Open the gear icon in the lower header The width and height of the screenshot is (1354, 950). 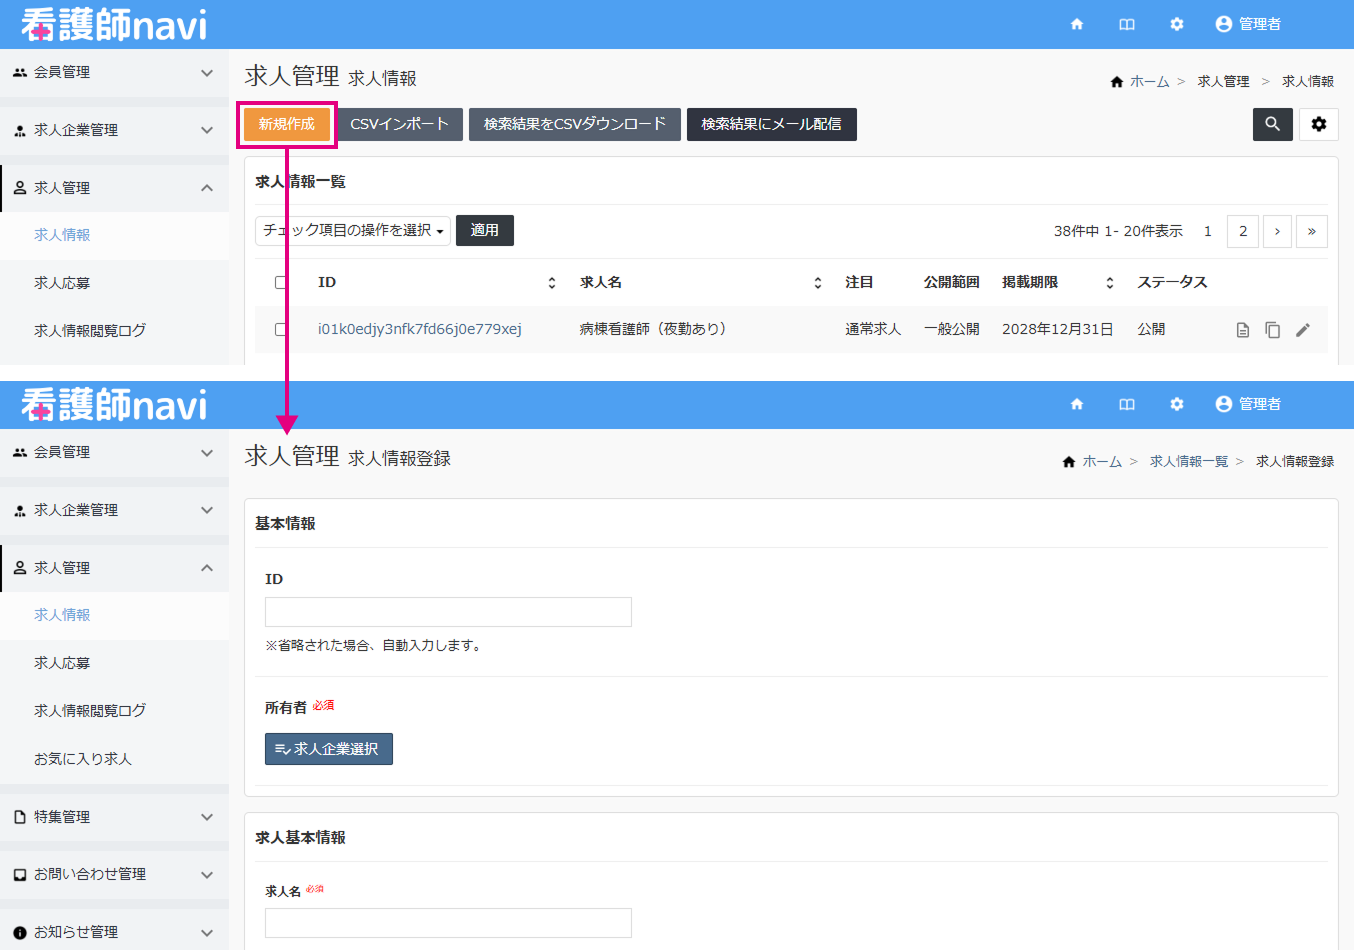tap(1177, 404)
